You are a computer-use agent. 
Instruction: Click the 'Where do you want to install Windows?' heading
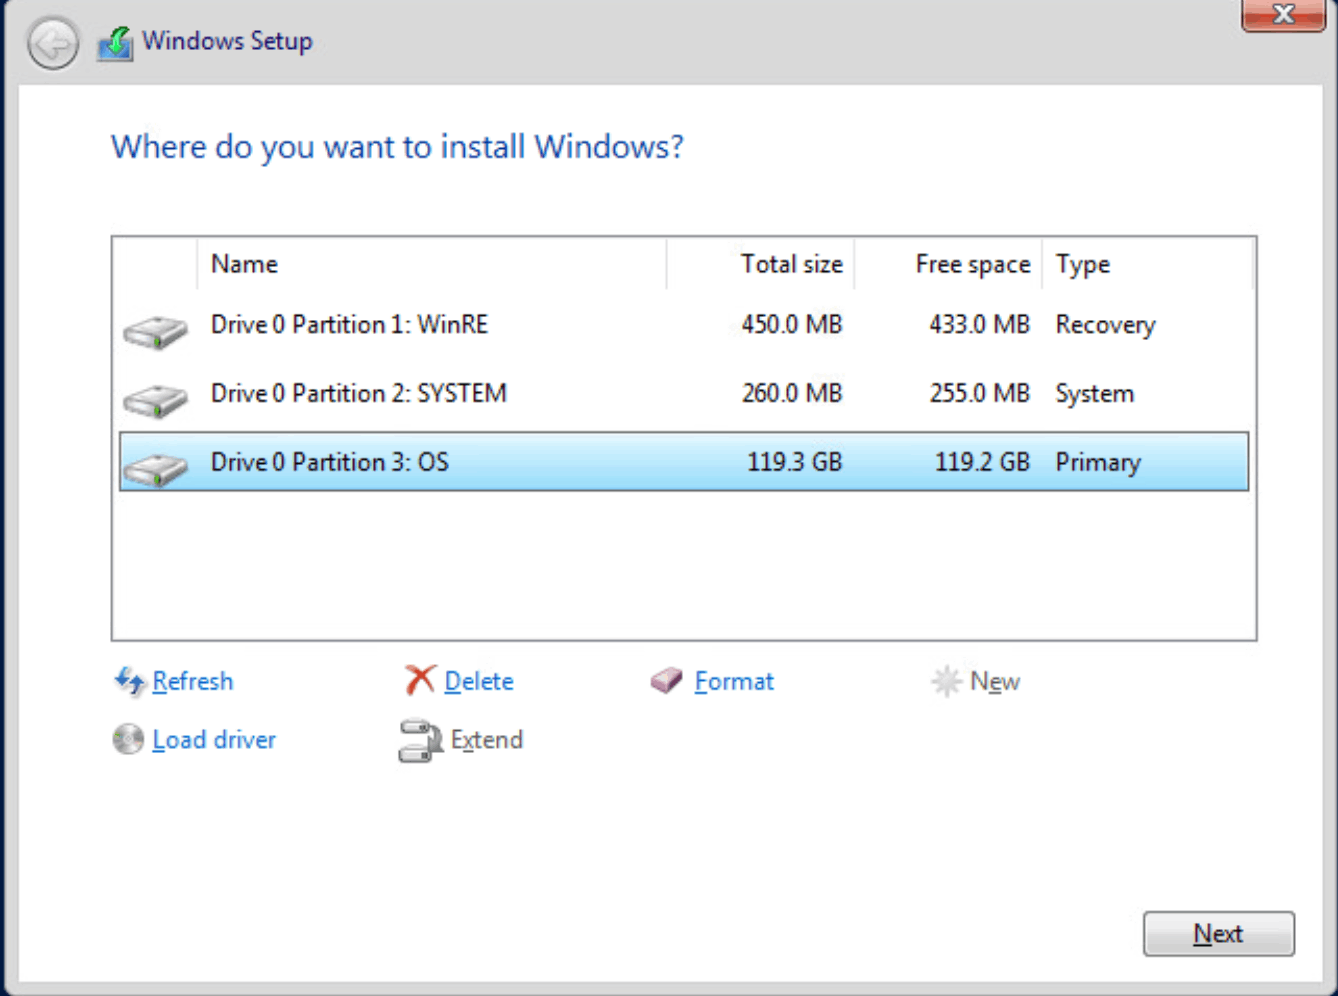pos(397,147)
